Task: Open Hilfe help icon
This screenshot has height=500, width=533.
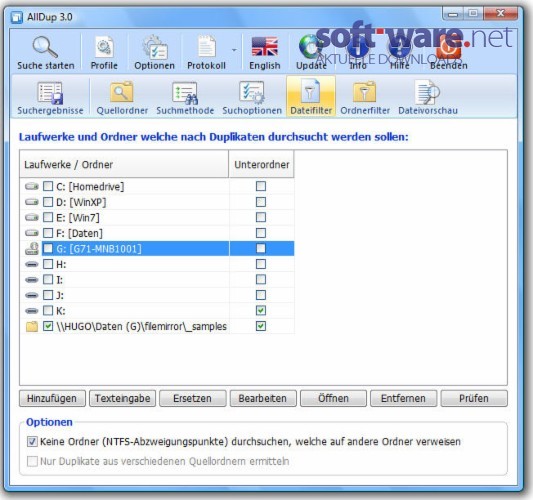Action: pyautogui.click(x=400, y=53)
